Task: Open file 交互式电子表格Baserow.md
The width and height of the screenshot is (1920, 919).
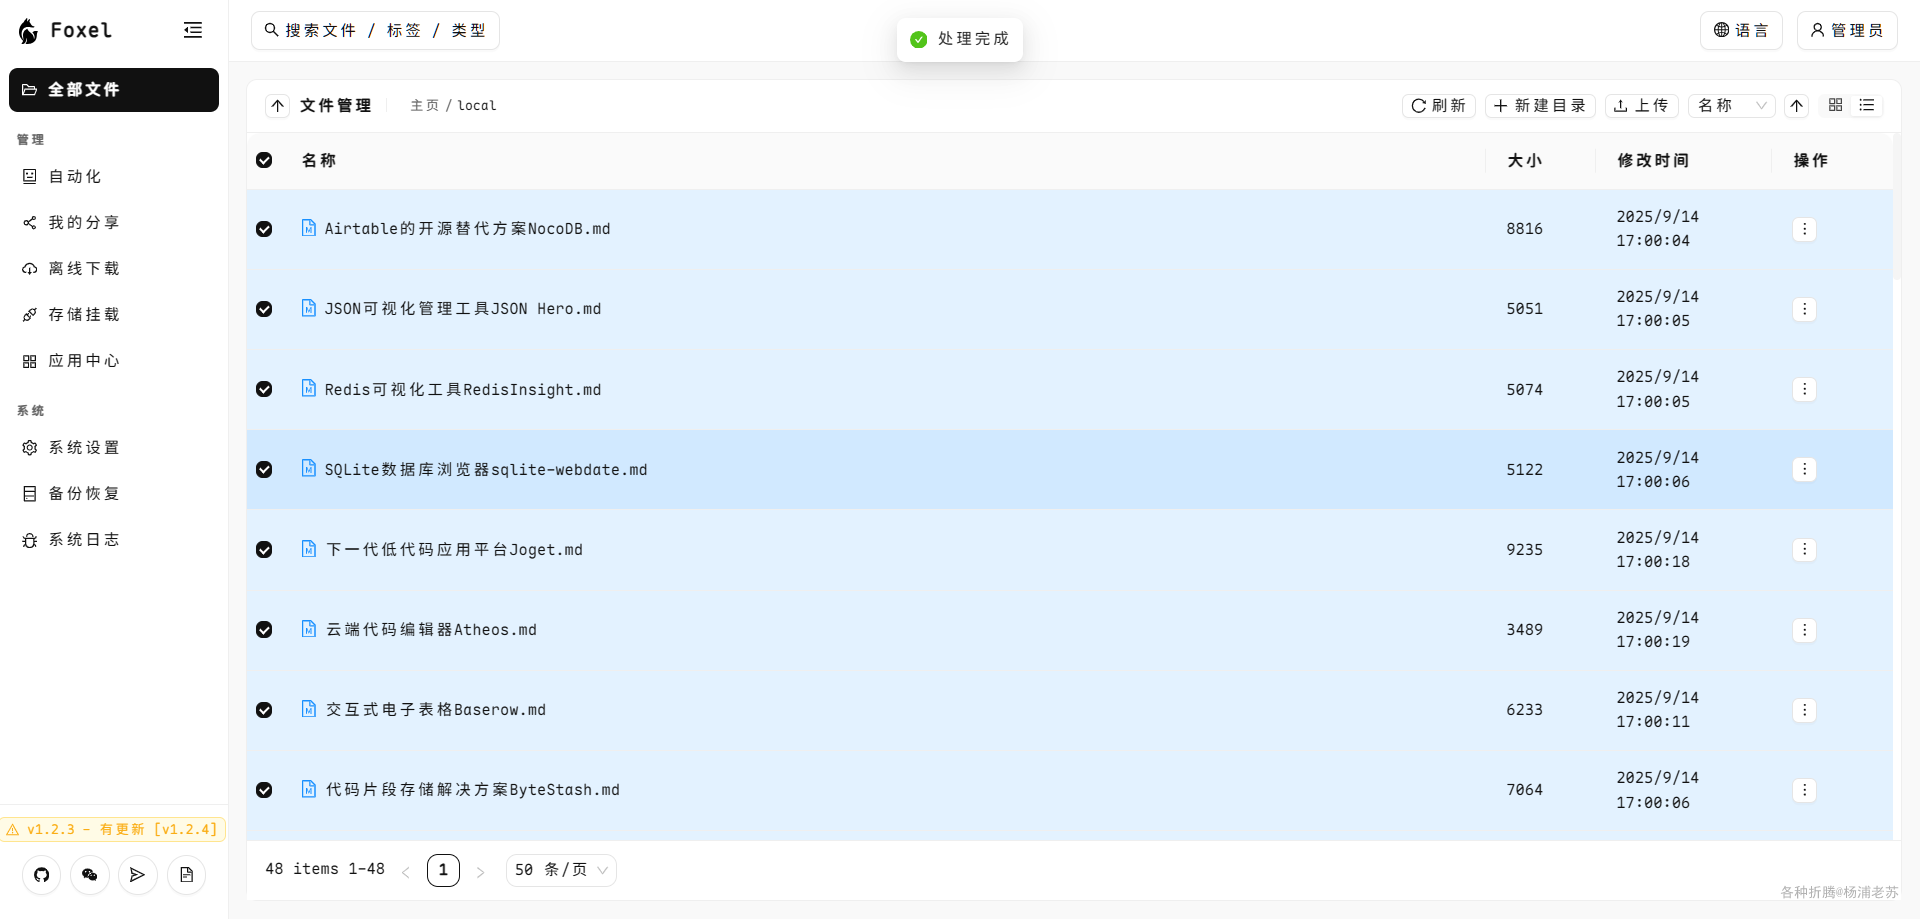Action: coord(436,710)
